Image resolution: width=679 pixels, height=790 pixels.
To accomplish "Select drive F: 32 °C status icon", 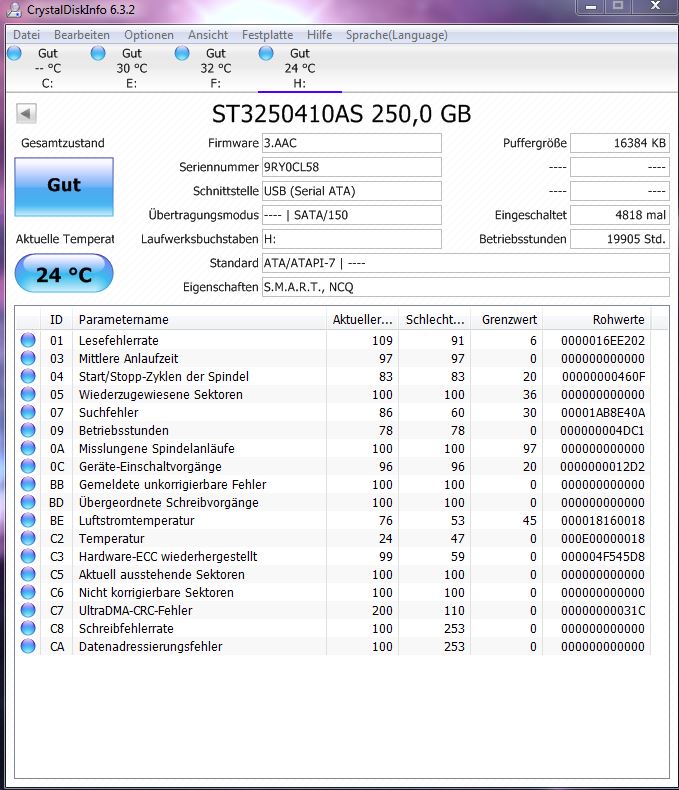I will (x=182, y=53).
